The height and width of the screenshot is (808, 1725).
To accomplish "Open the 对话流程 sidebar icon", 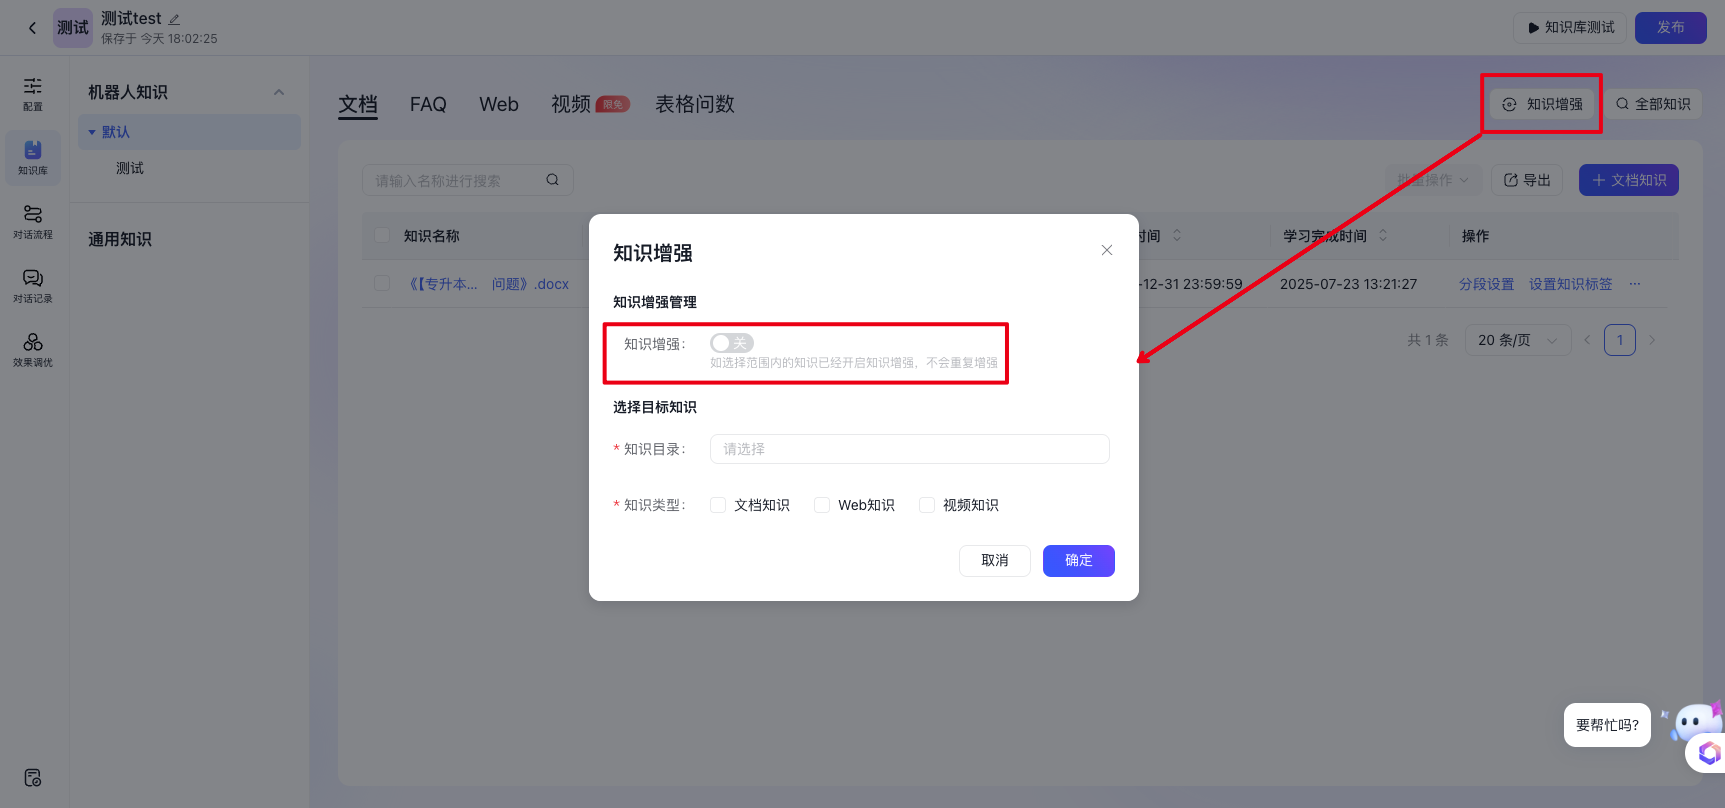I will [33, 221].
